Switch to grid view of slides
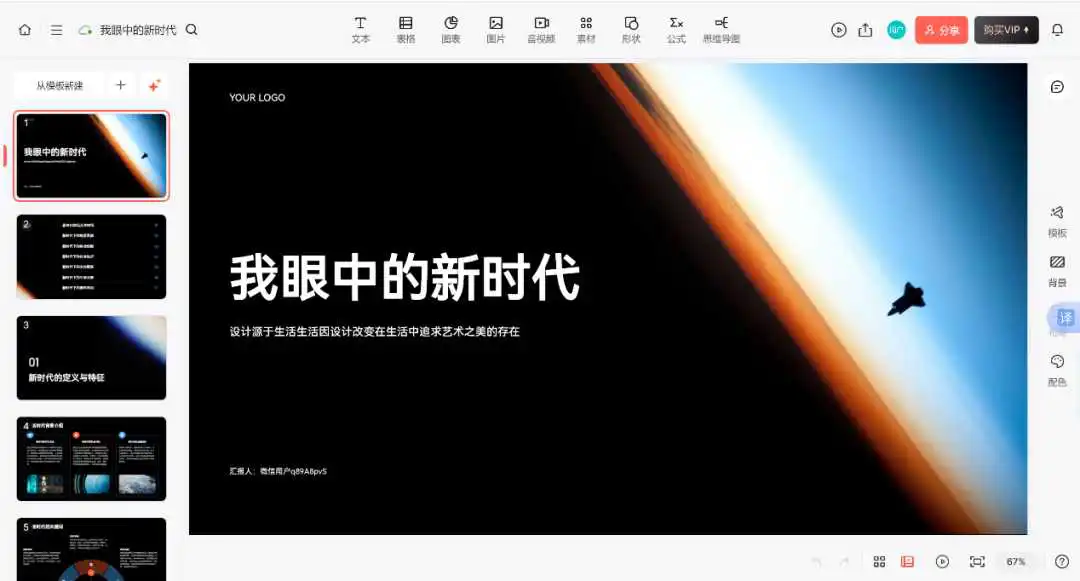Screen dimensions: 1080x581 click(x=880, y=562)
